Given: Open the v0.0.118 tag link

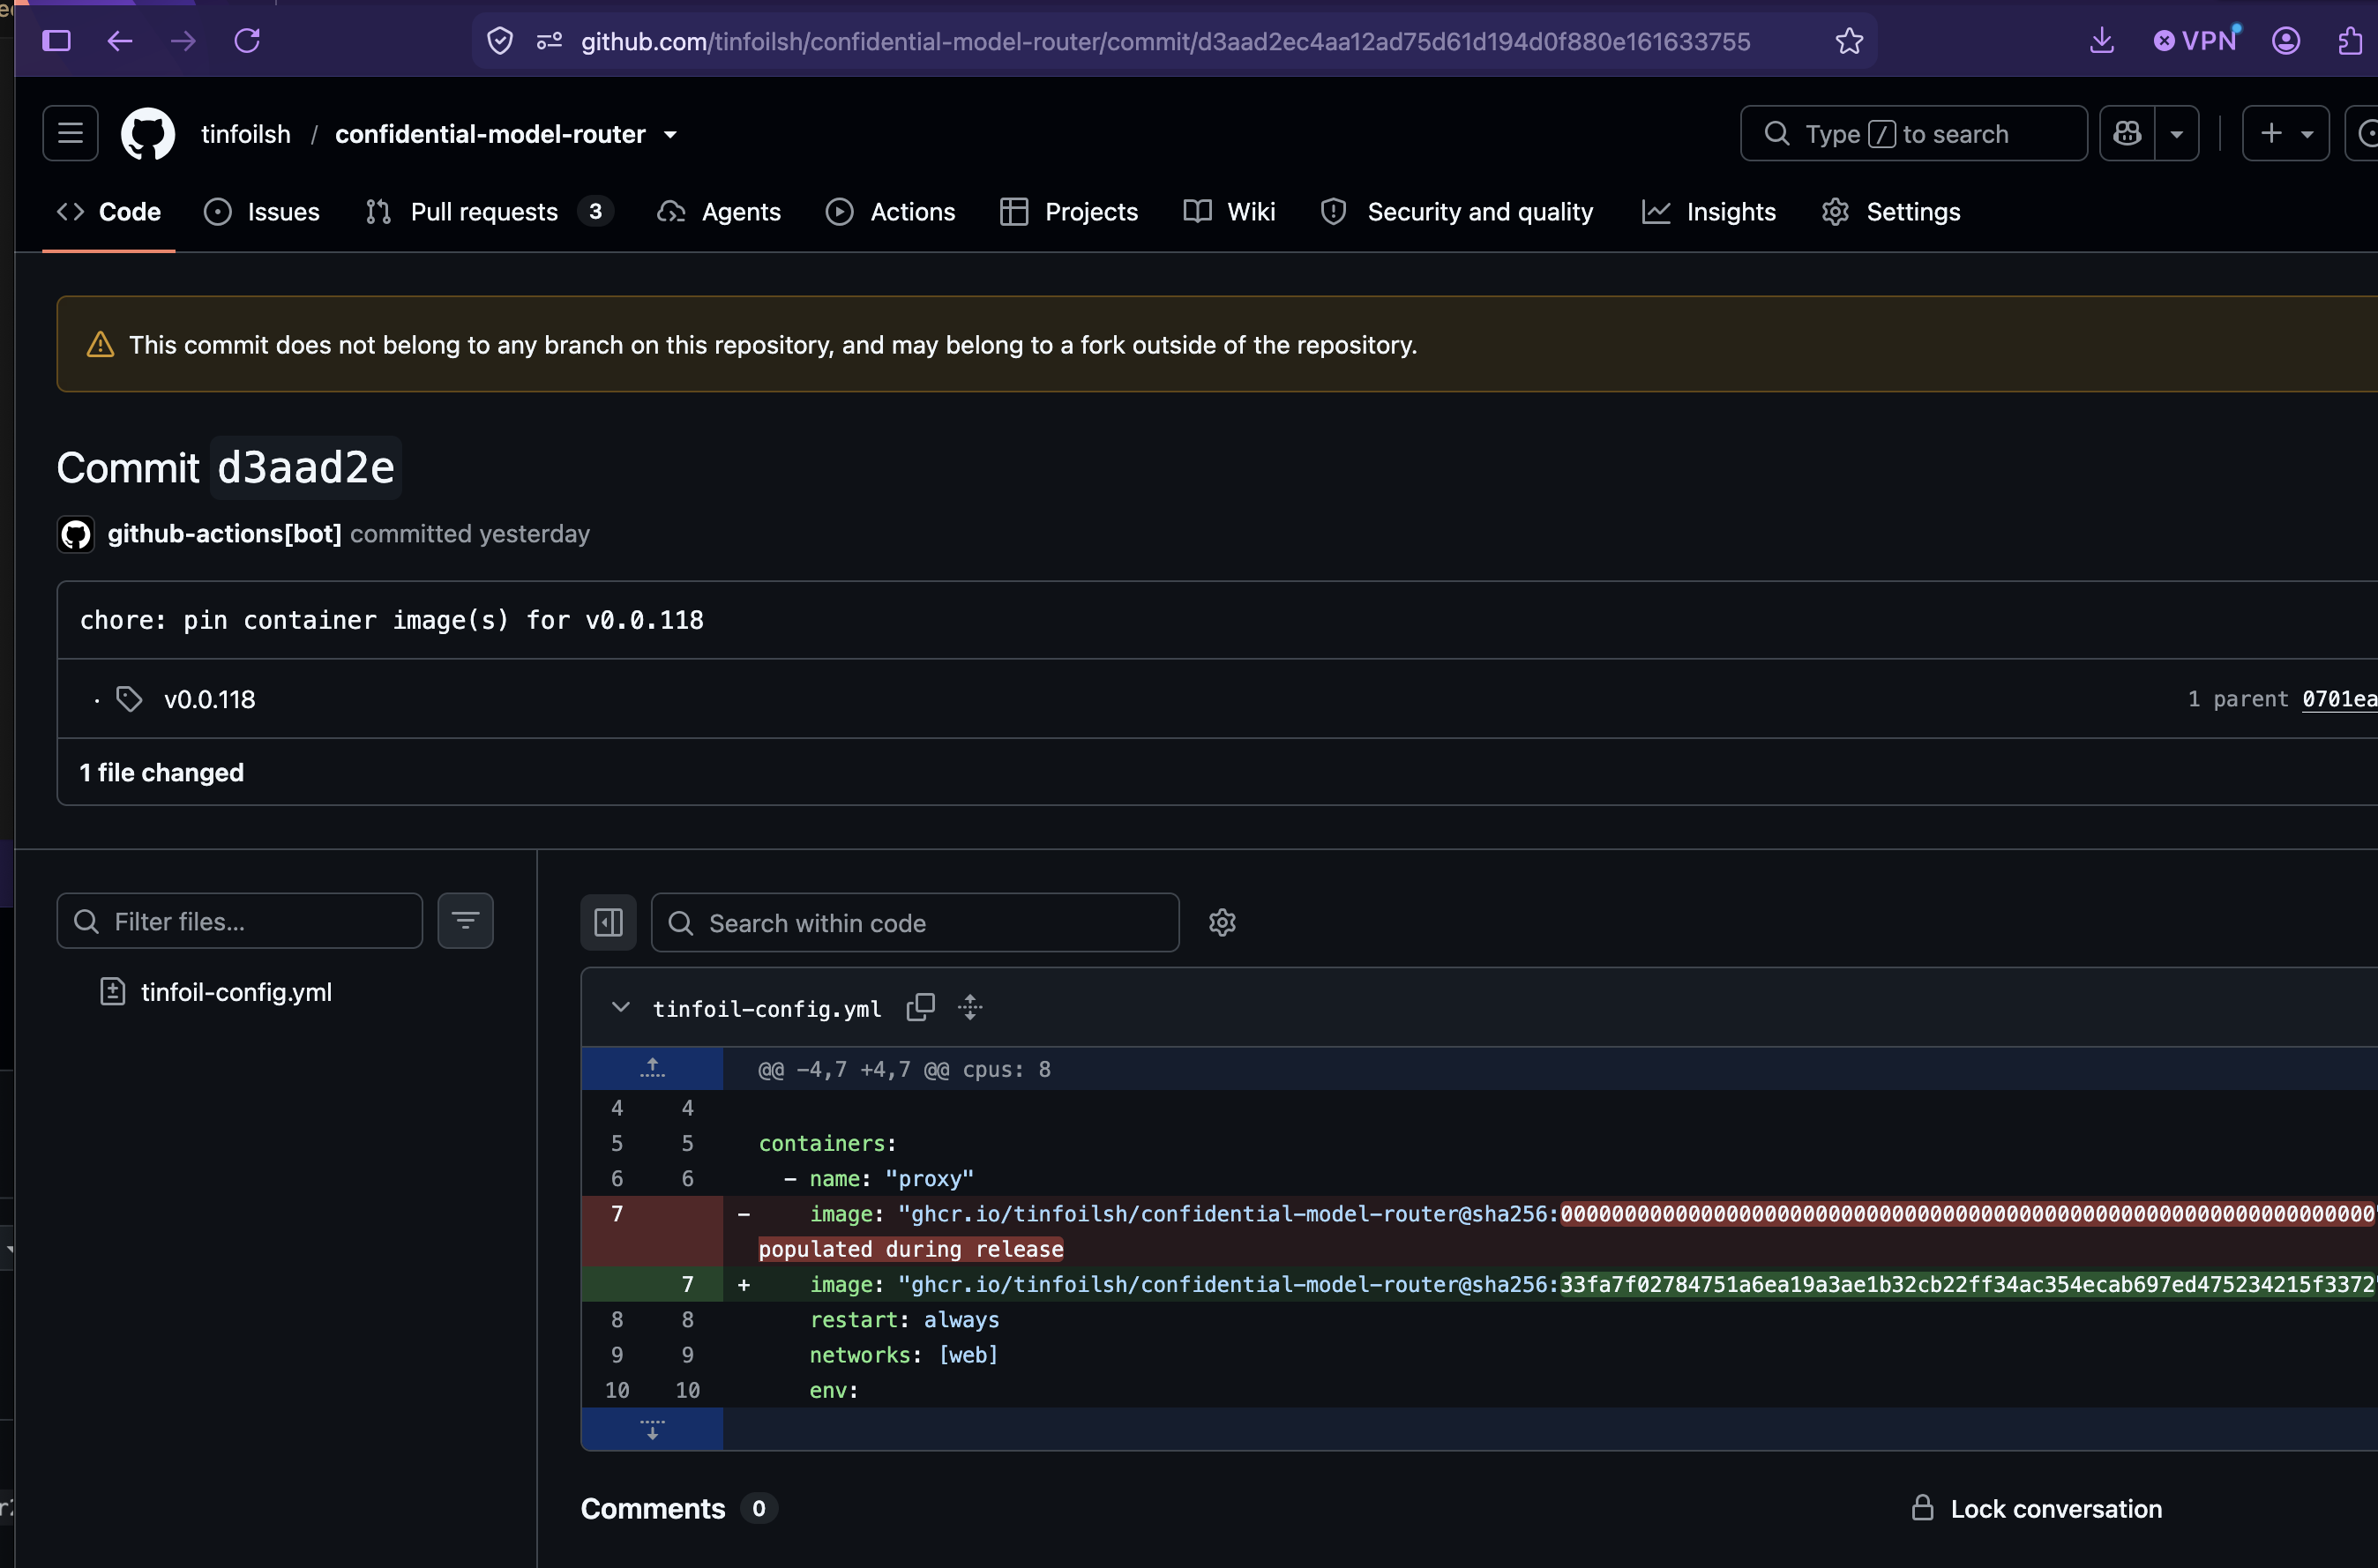Looking at the screenshot, I should click(x=210, y=699).
